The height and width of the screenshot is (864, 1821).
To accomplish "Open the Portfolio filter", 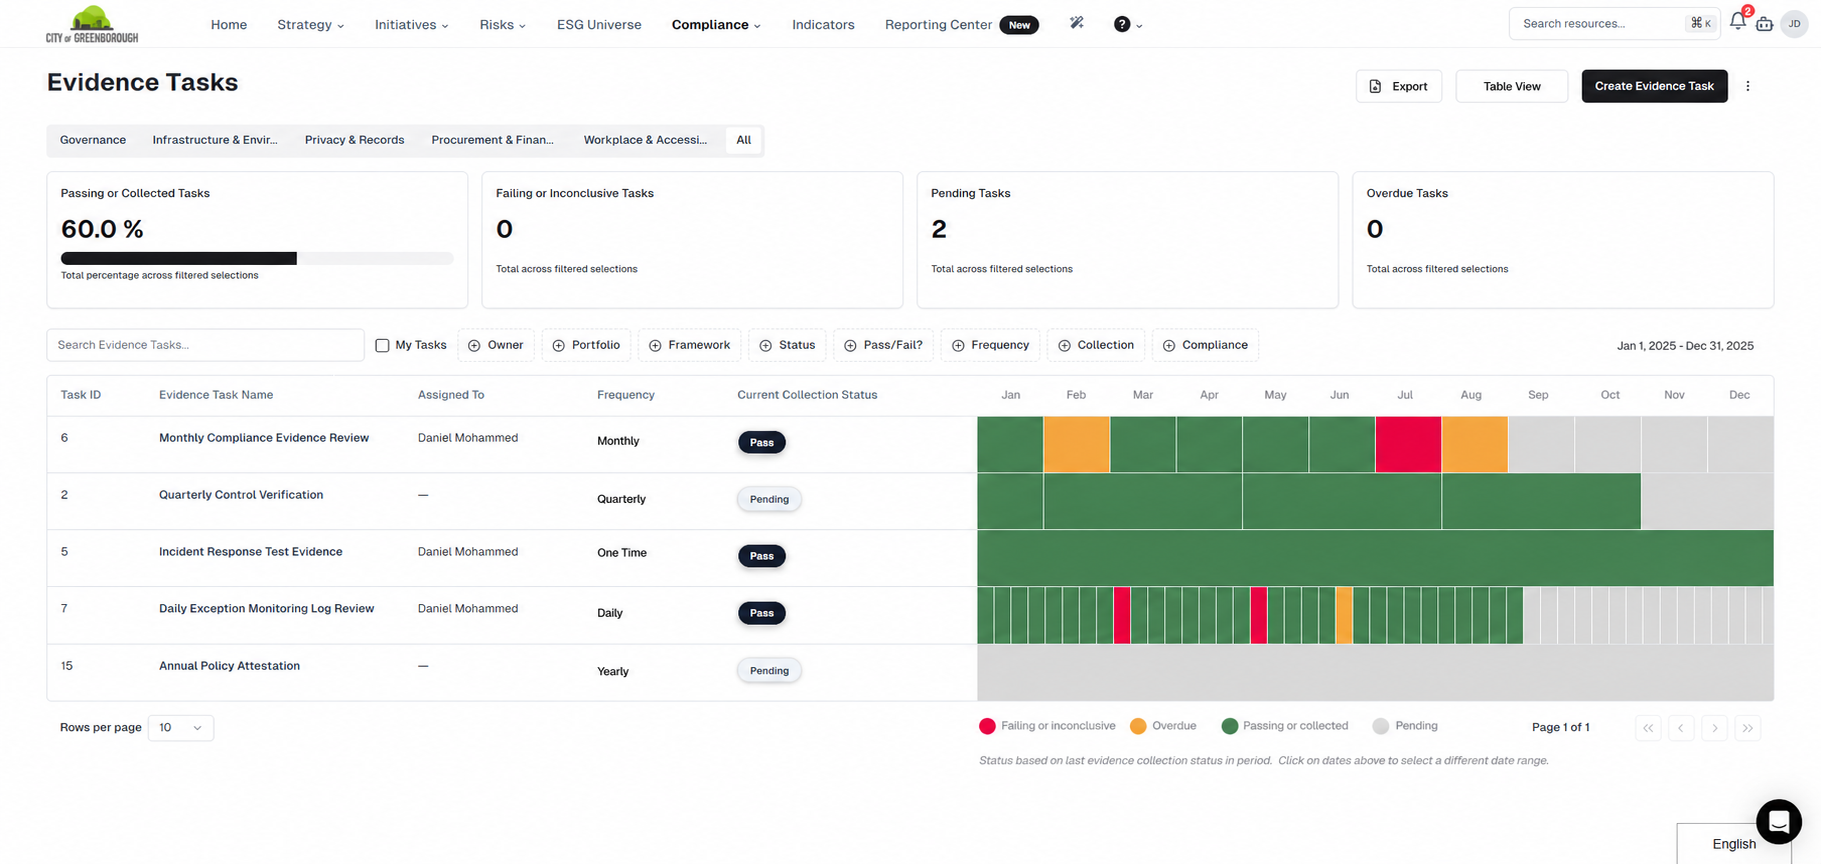I will pyautogui.click(x=586, y=345).
